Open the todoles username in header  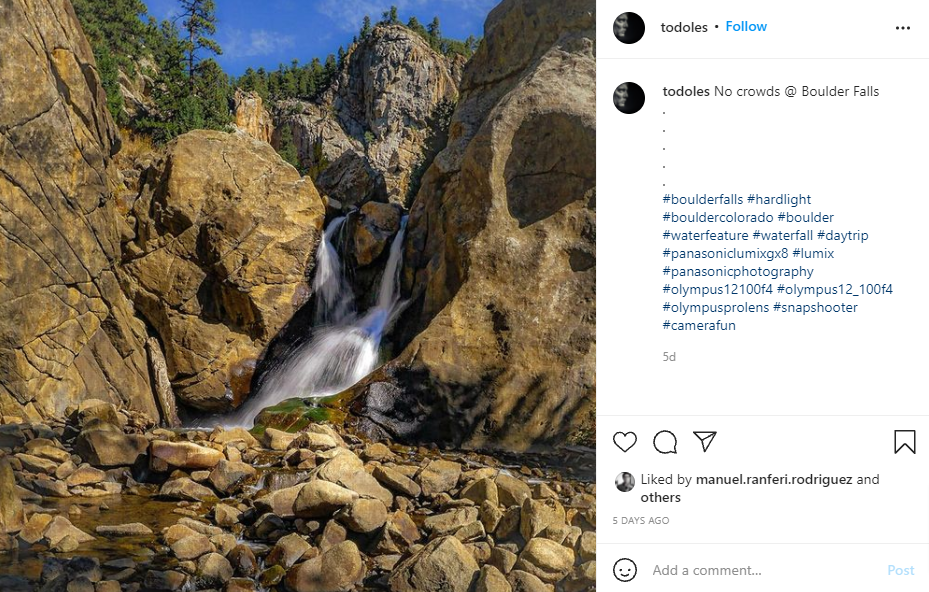685,27
